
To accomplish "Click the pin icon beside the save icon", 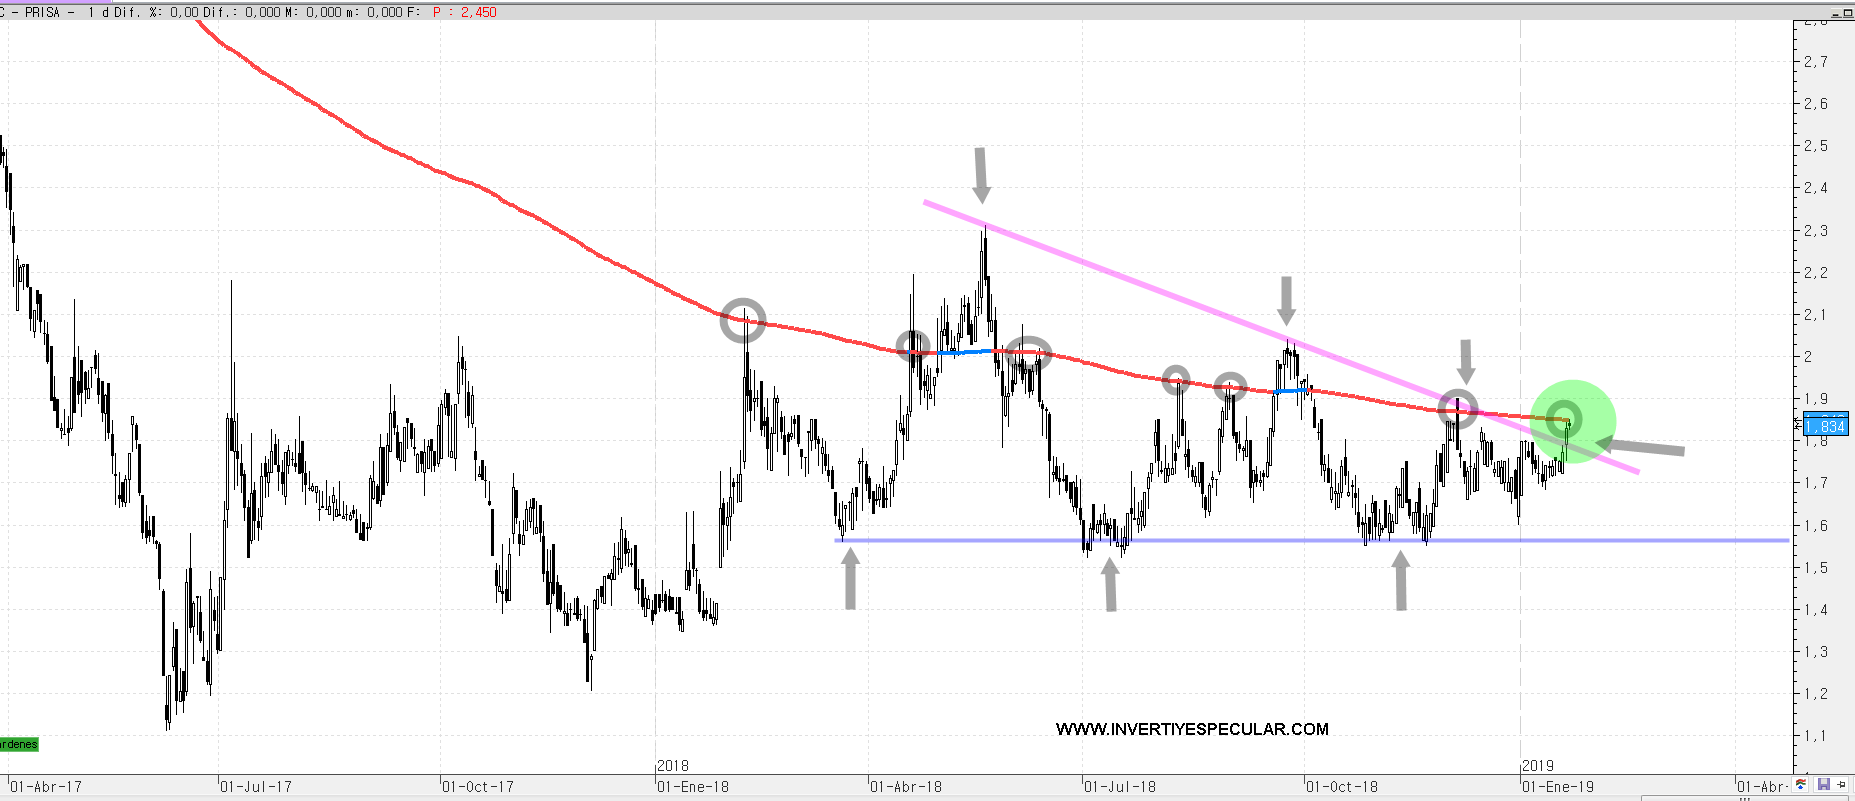I will [1842, 785].
